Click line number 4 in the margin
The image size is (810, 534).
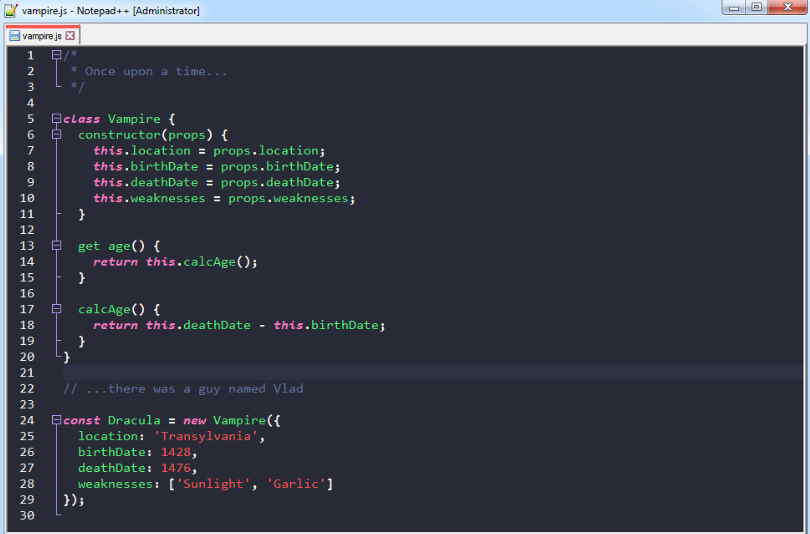(30, 103)
